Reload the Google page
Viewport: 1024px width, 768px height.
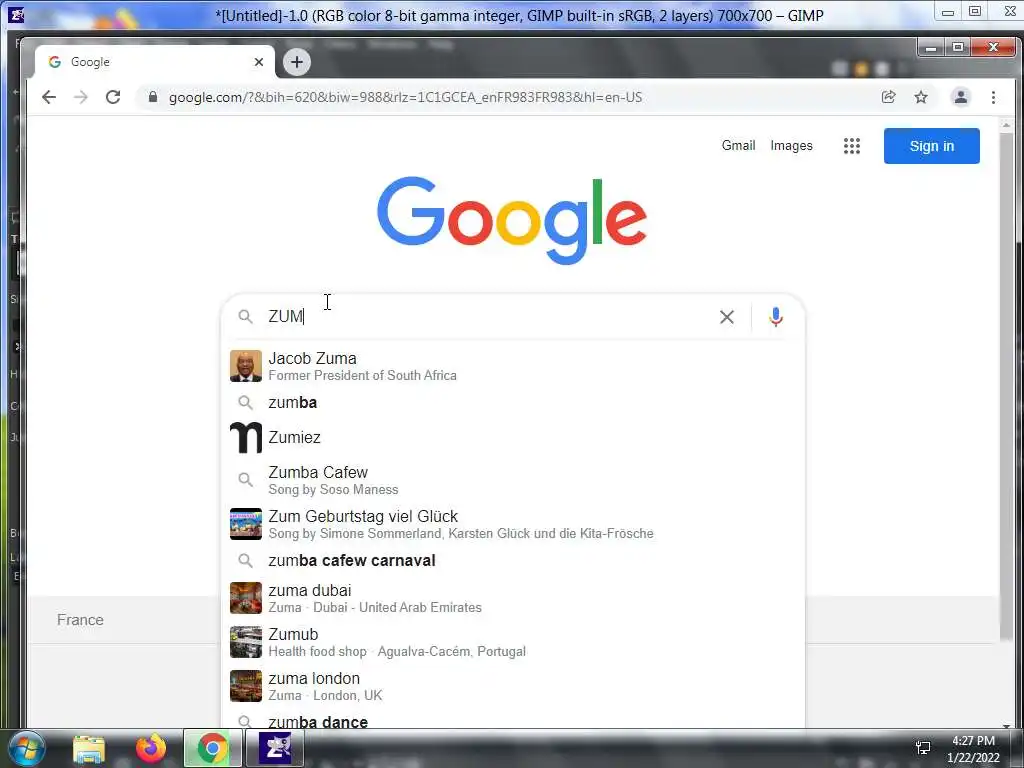[x=113, y=97]
